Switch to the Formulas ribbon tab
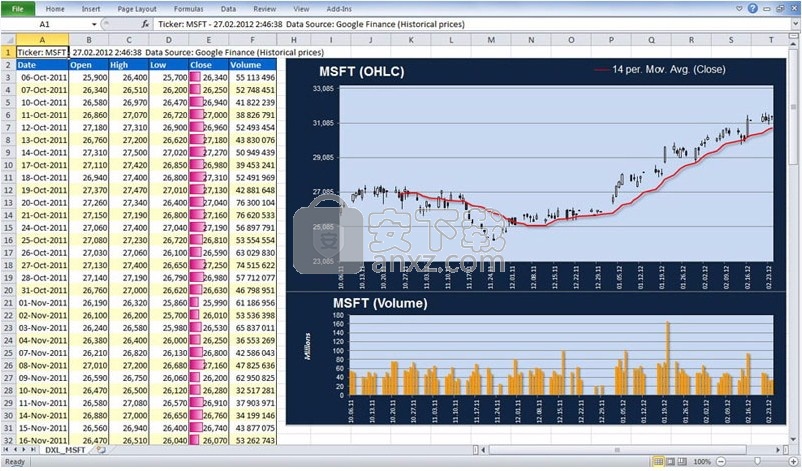802x471 pixels. [x=188, y=8]
